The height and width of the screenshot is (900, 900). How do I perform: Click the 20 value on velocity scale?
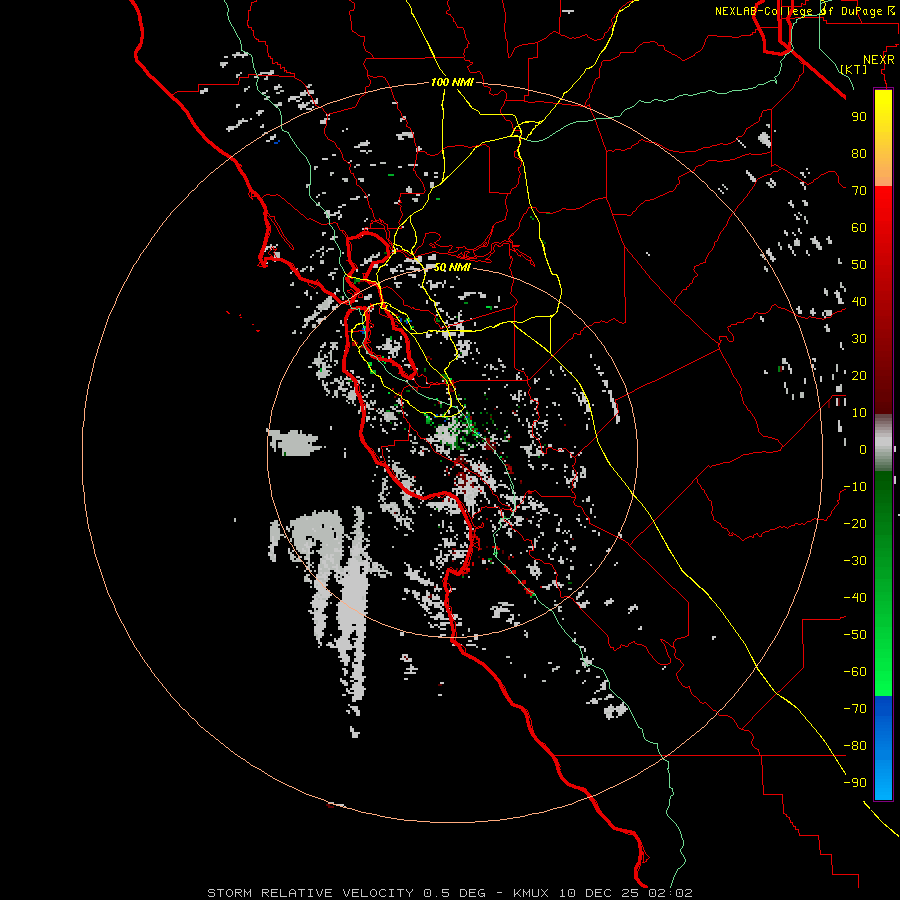pyautogui.click(x=859, y=375)
